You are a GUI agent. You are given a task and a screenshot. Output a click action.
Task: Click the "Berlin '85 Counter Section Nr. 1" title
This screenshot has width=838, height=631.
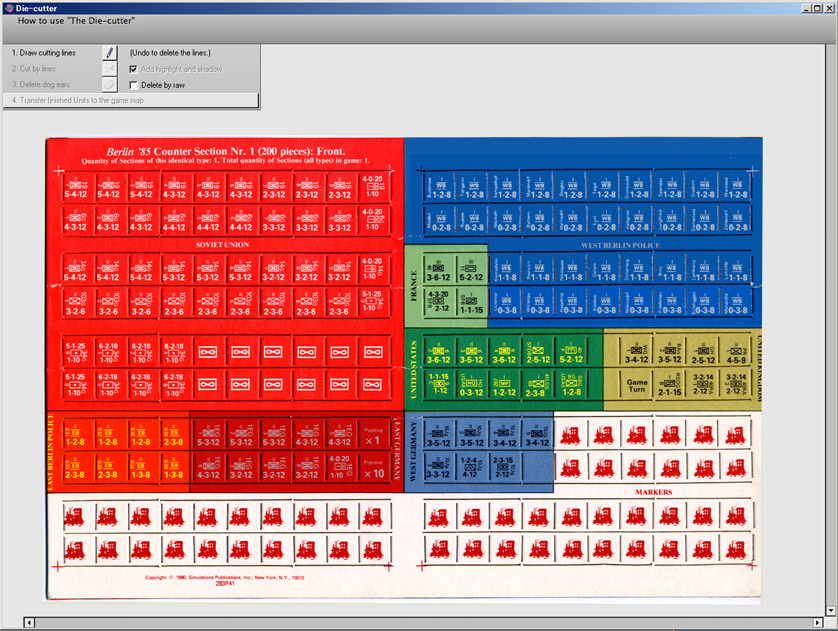click(x=226, y=151)
